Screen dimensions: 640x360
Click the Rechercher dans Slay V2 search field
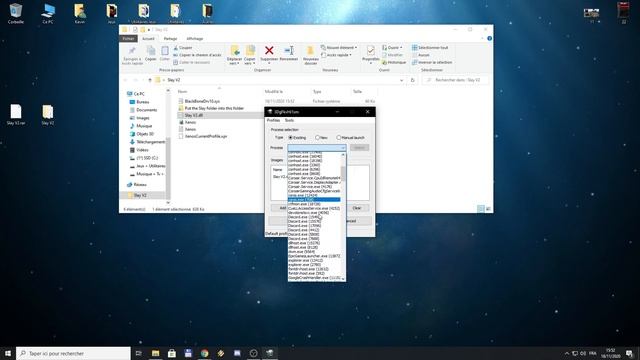coord(456,80)
